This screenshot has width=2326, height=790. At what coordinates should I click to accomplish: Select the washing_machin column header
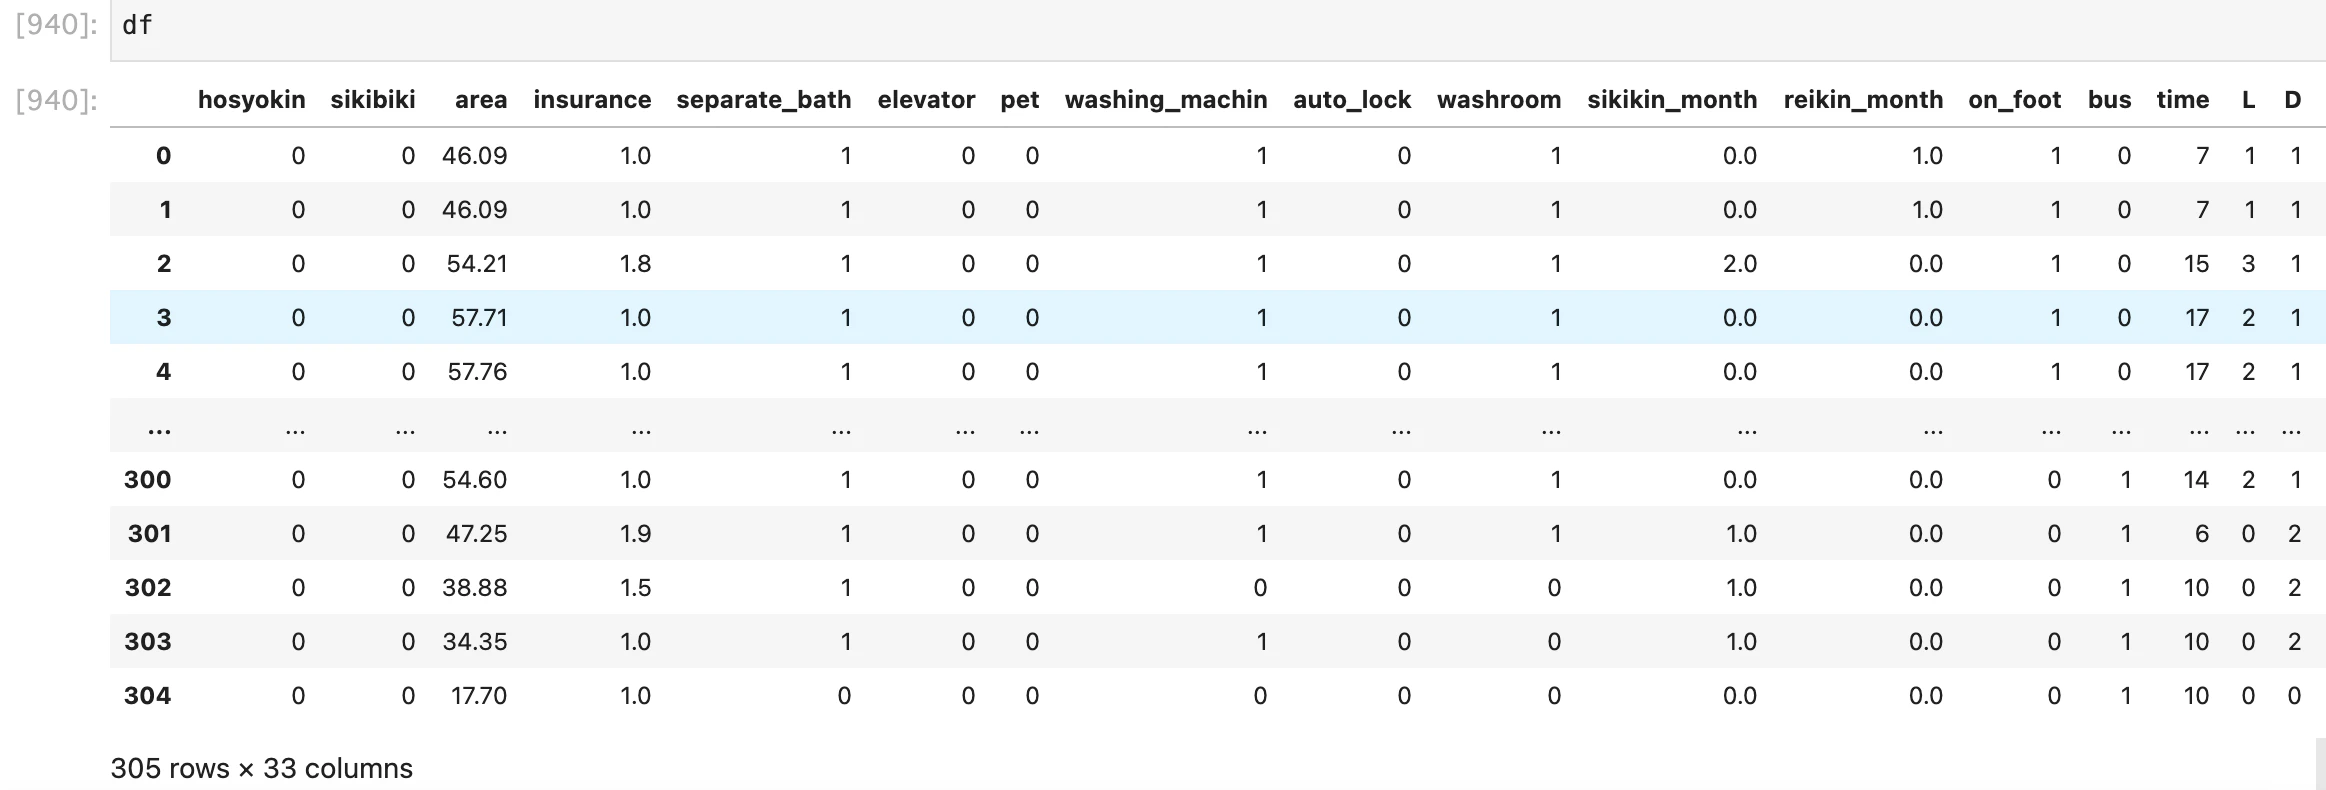[1166, 100]
